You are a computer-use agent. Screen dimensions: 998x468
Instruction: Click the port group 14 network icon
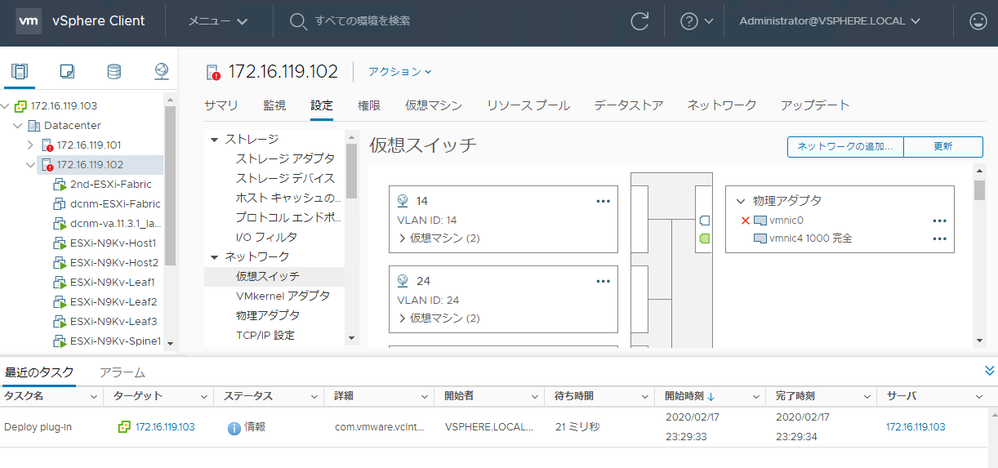point(403,201)
